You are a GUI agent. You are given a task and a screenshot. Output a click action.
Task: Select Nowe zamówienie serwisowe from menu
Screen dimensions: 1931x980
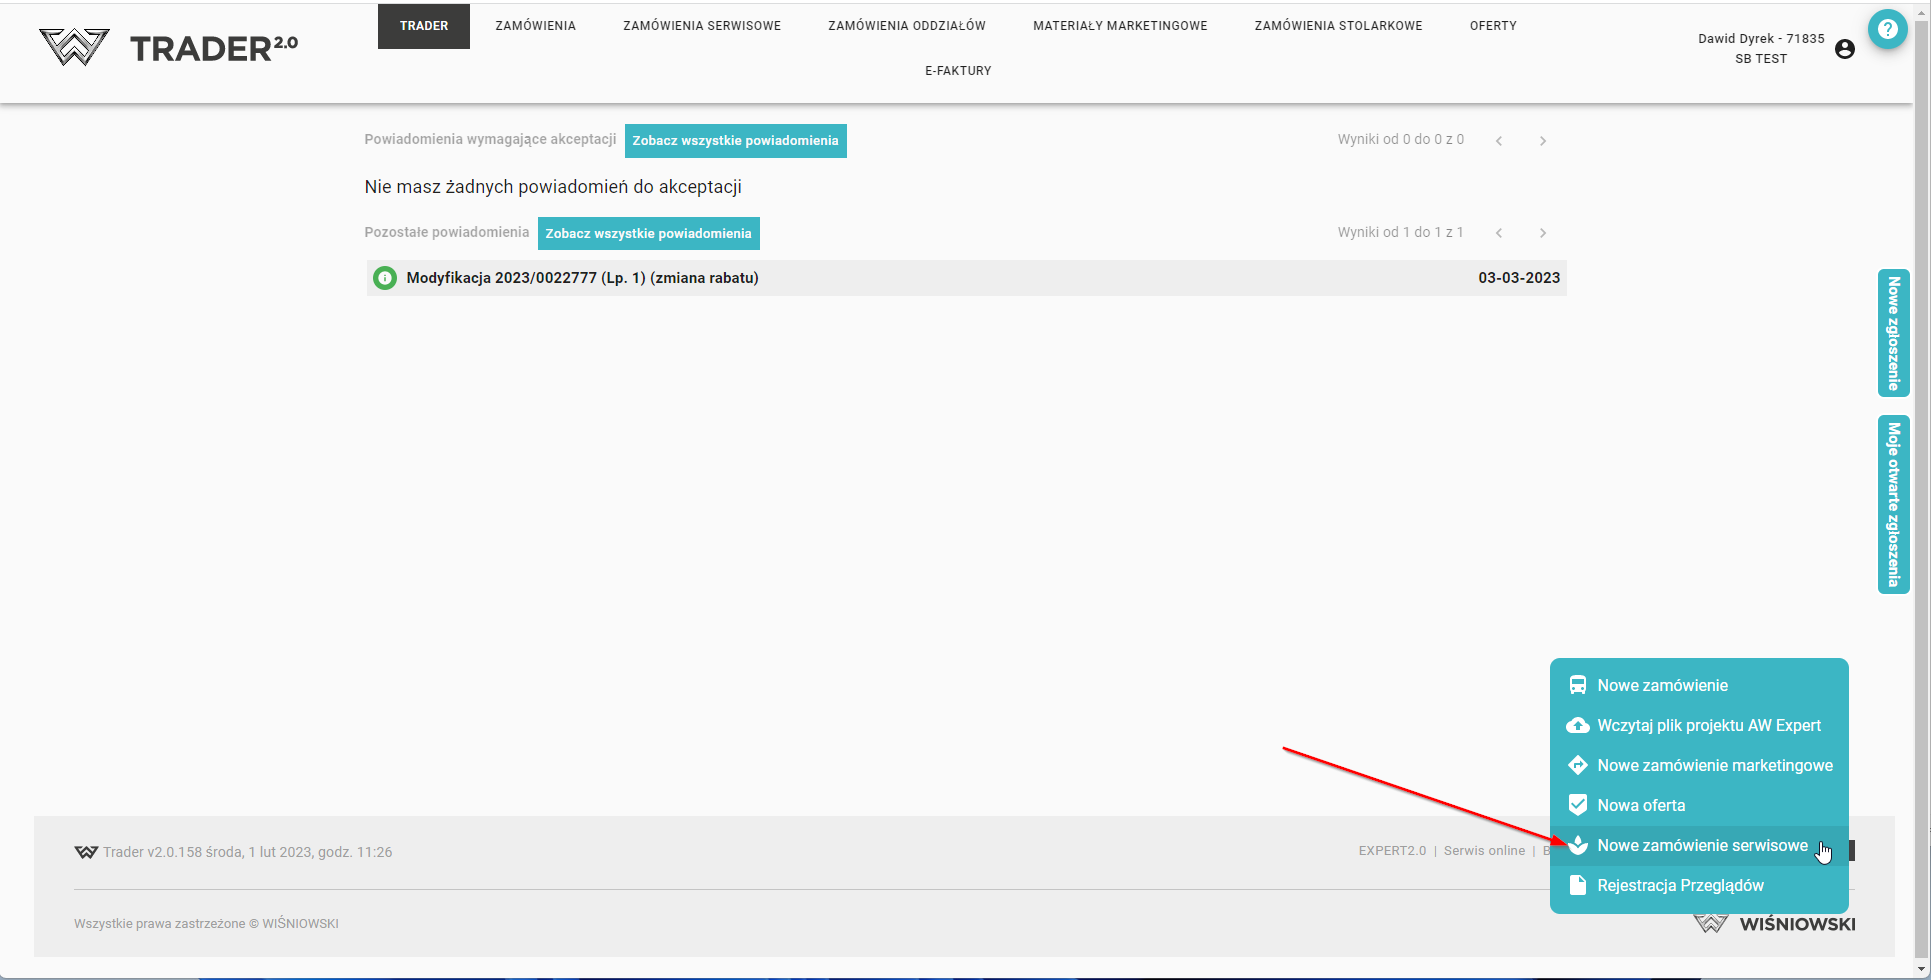click(x=1702, y=845)
